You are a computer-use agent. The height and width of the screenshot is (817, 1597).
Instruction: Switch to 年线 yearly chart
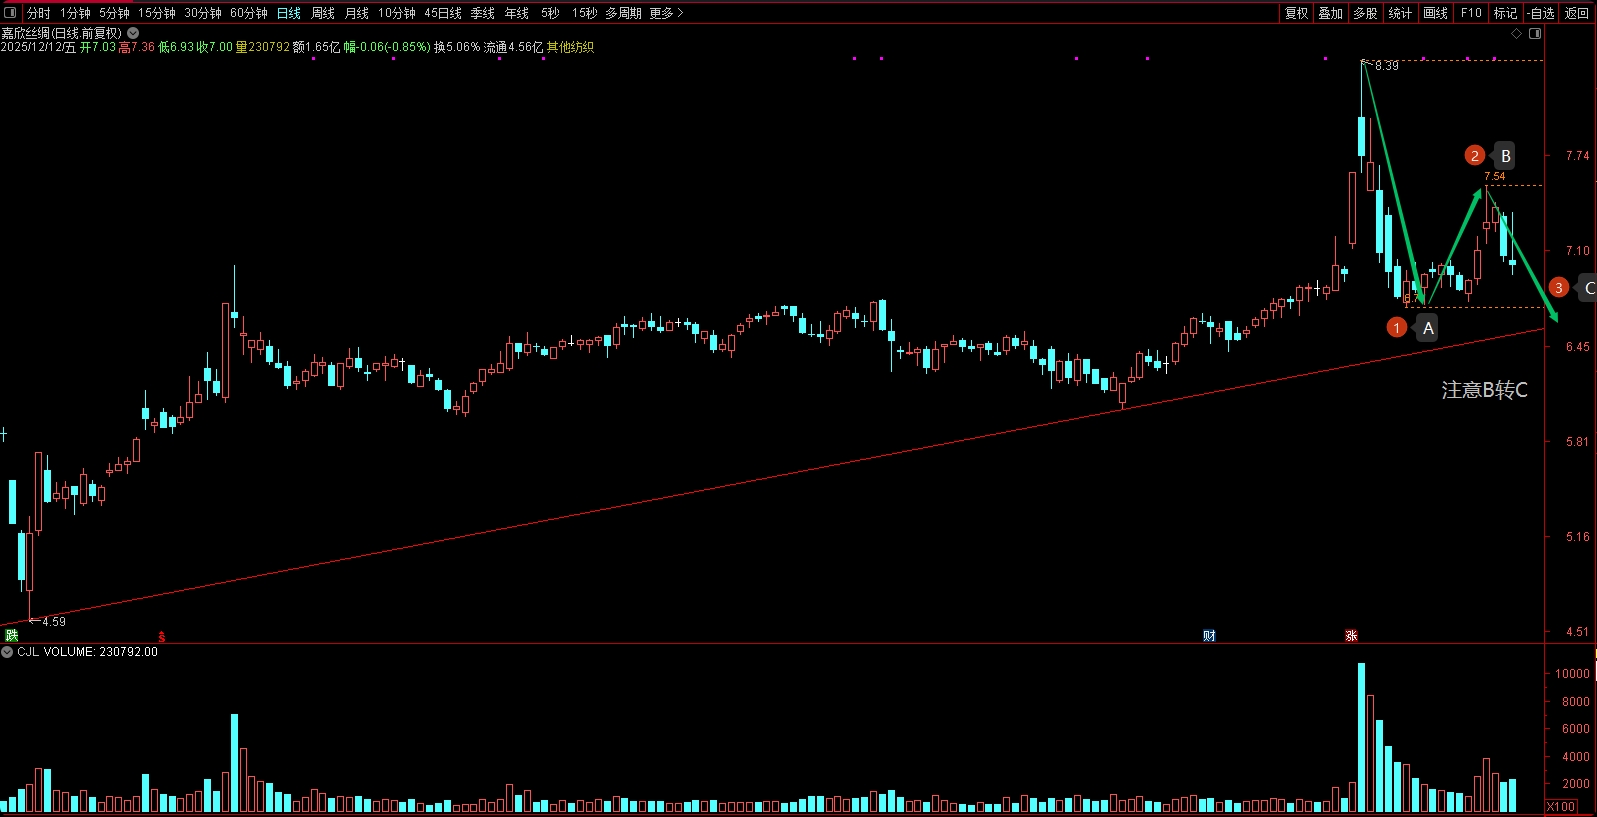click(x=517, y=13)
